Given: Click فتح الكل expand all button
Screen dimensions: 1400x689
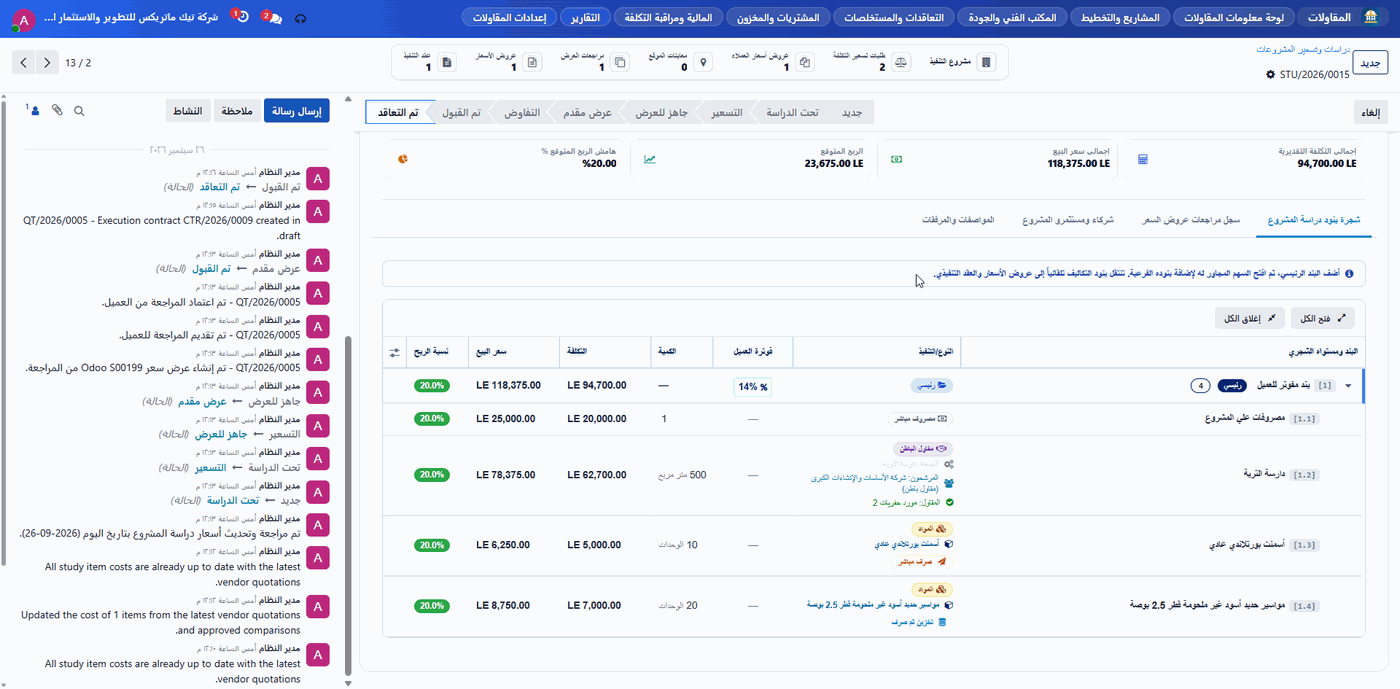Looking at the screenshot, I should 1323,318.
